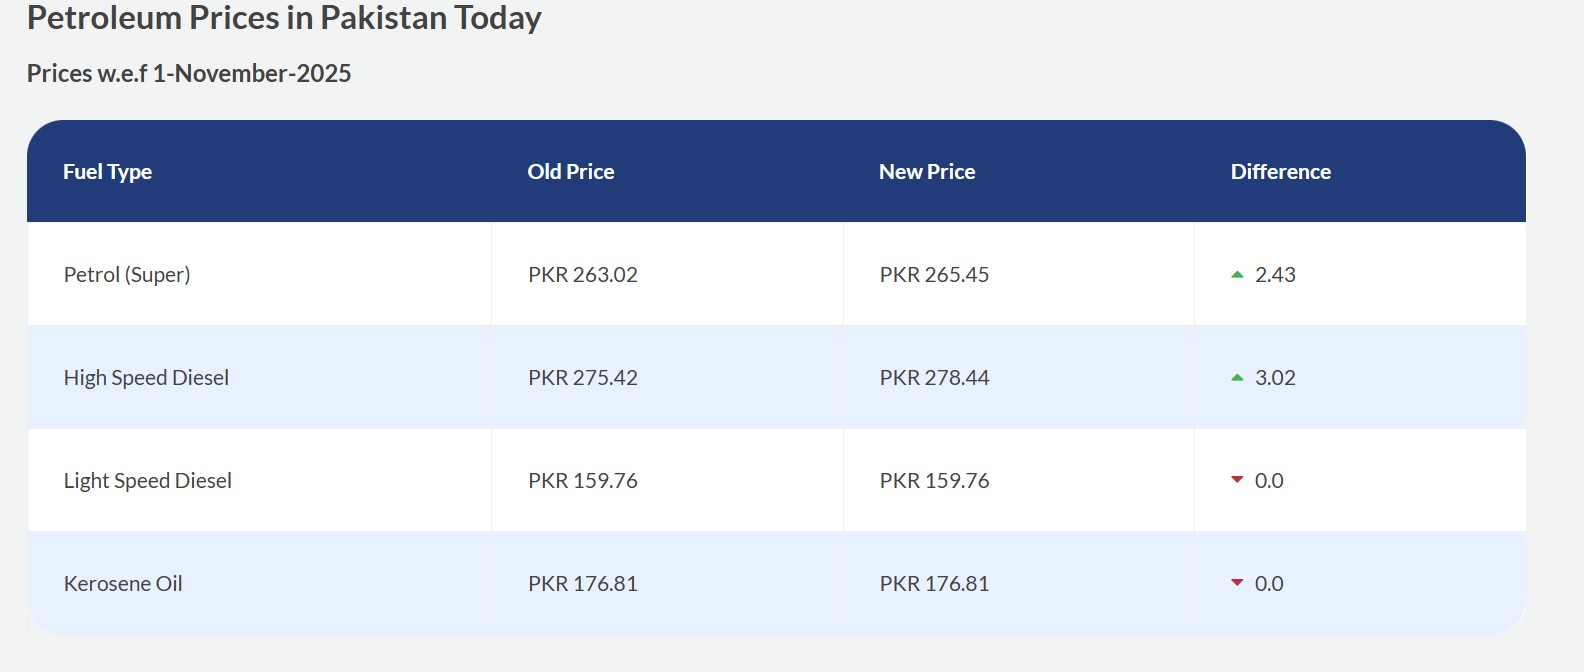Click High Speed Diesel new price PKR 278.44
The image size is (1584, 672).
pos(934,378)
